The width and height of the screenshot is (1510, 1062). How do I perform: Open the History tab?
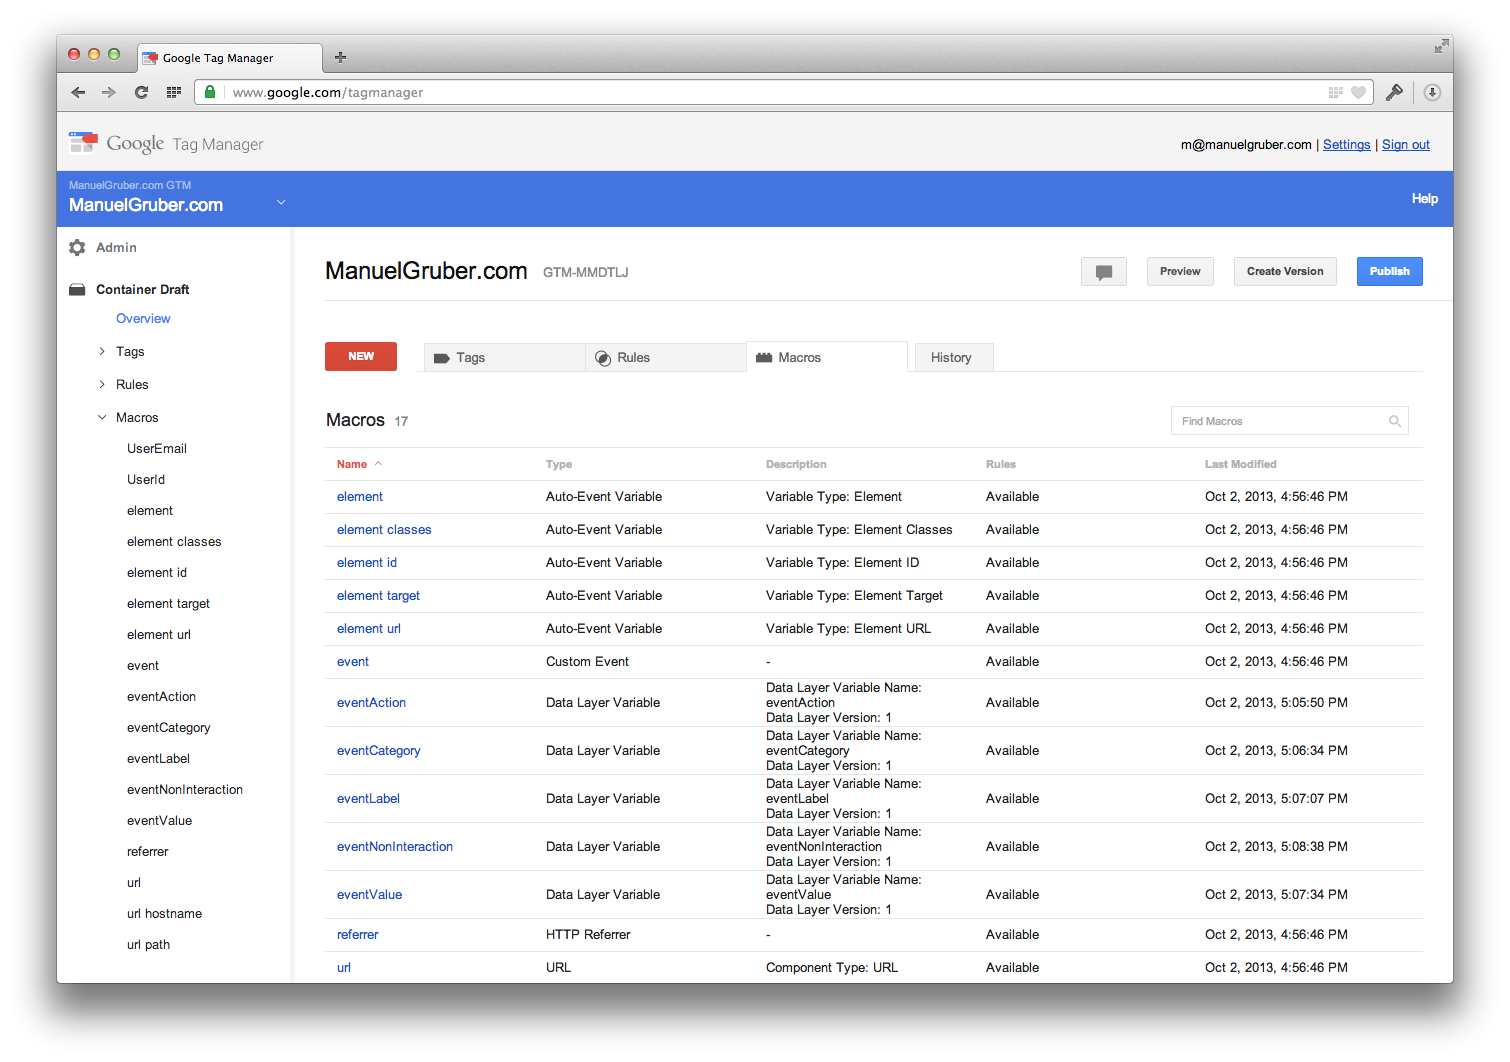coord(953,357)
